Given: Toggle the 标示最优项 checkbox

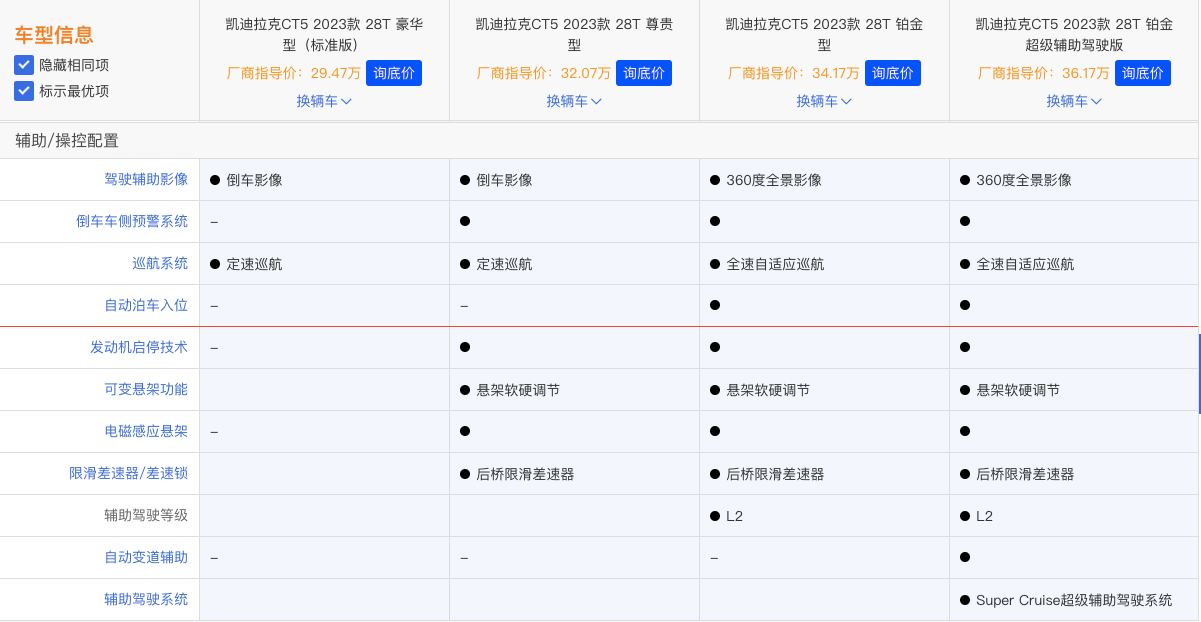Looking at the screenshot, I should (x=24, y=91).
